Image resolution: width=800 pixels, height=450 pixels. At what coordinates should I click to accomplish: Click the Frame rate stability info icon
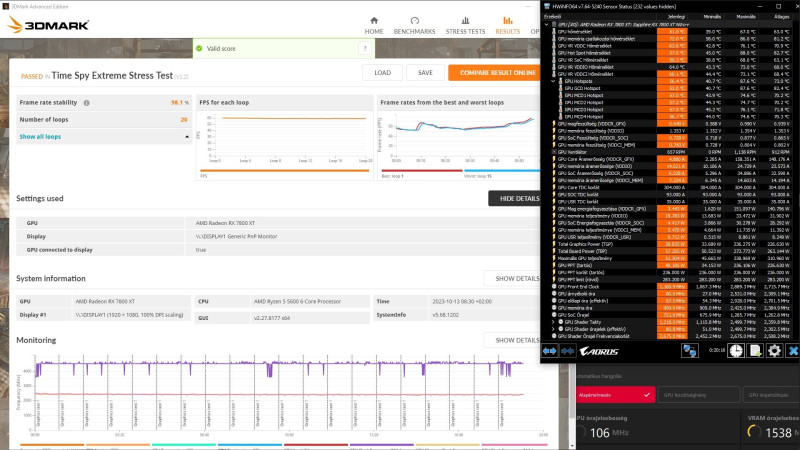click(86, 103)
